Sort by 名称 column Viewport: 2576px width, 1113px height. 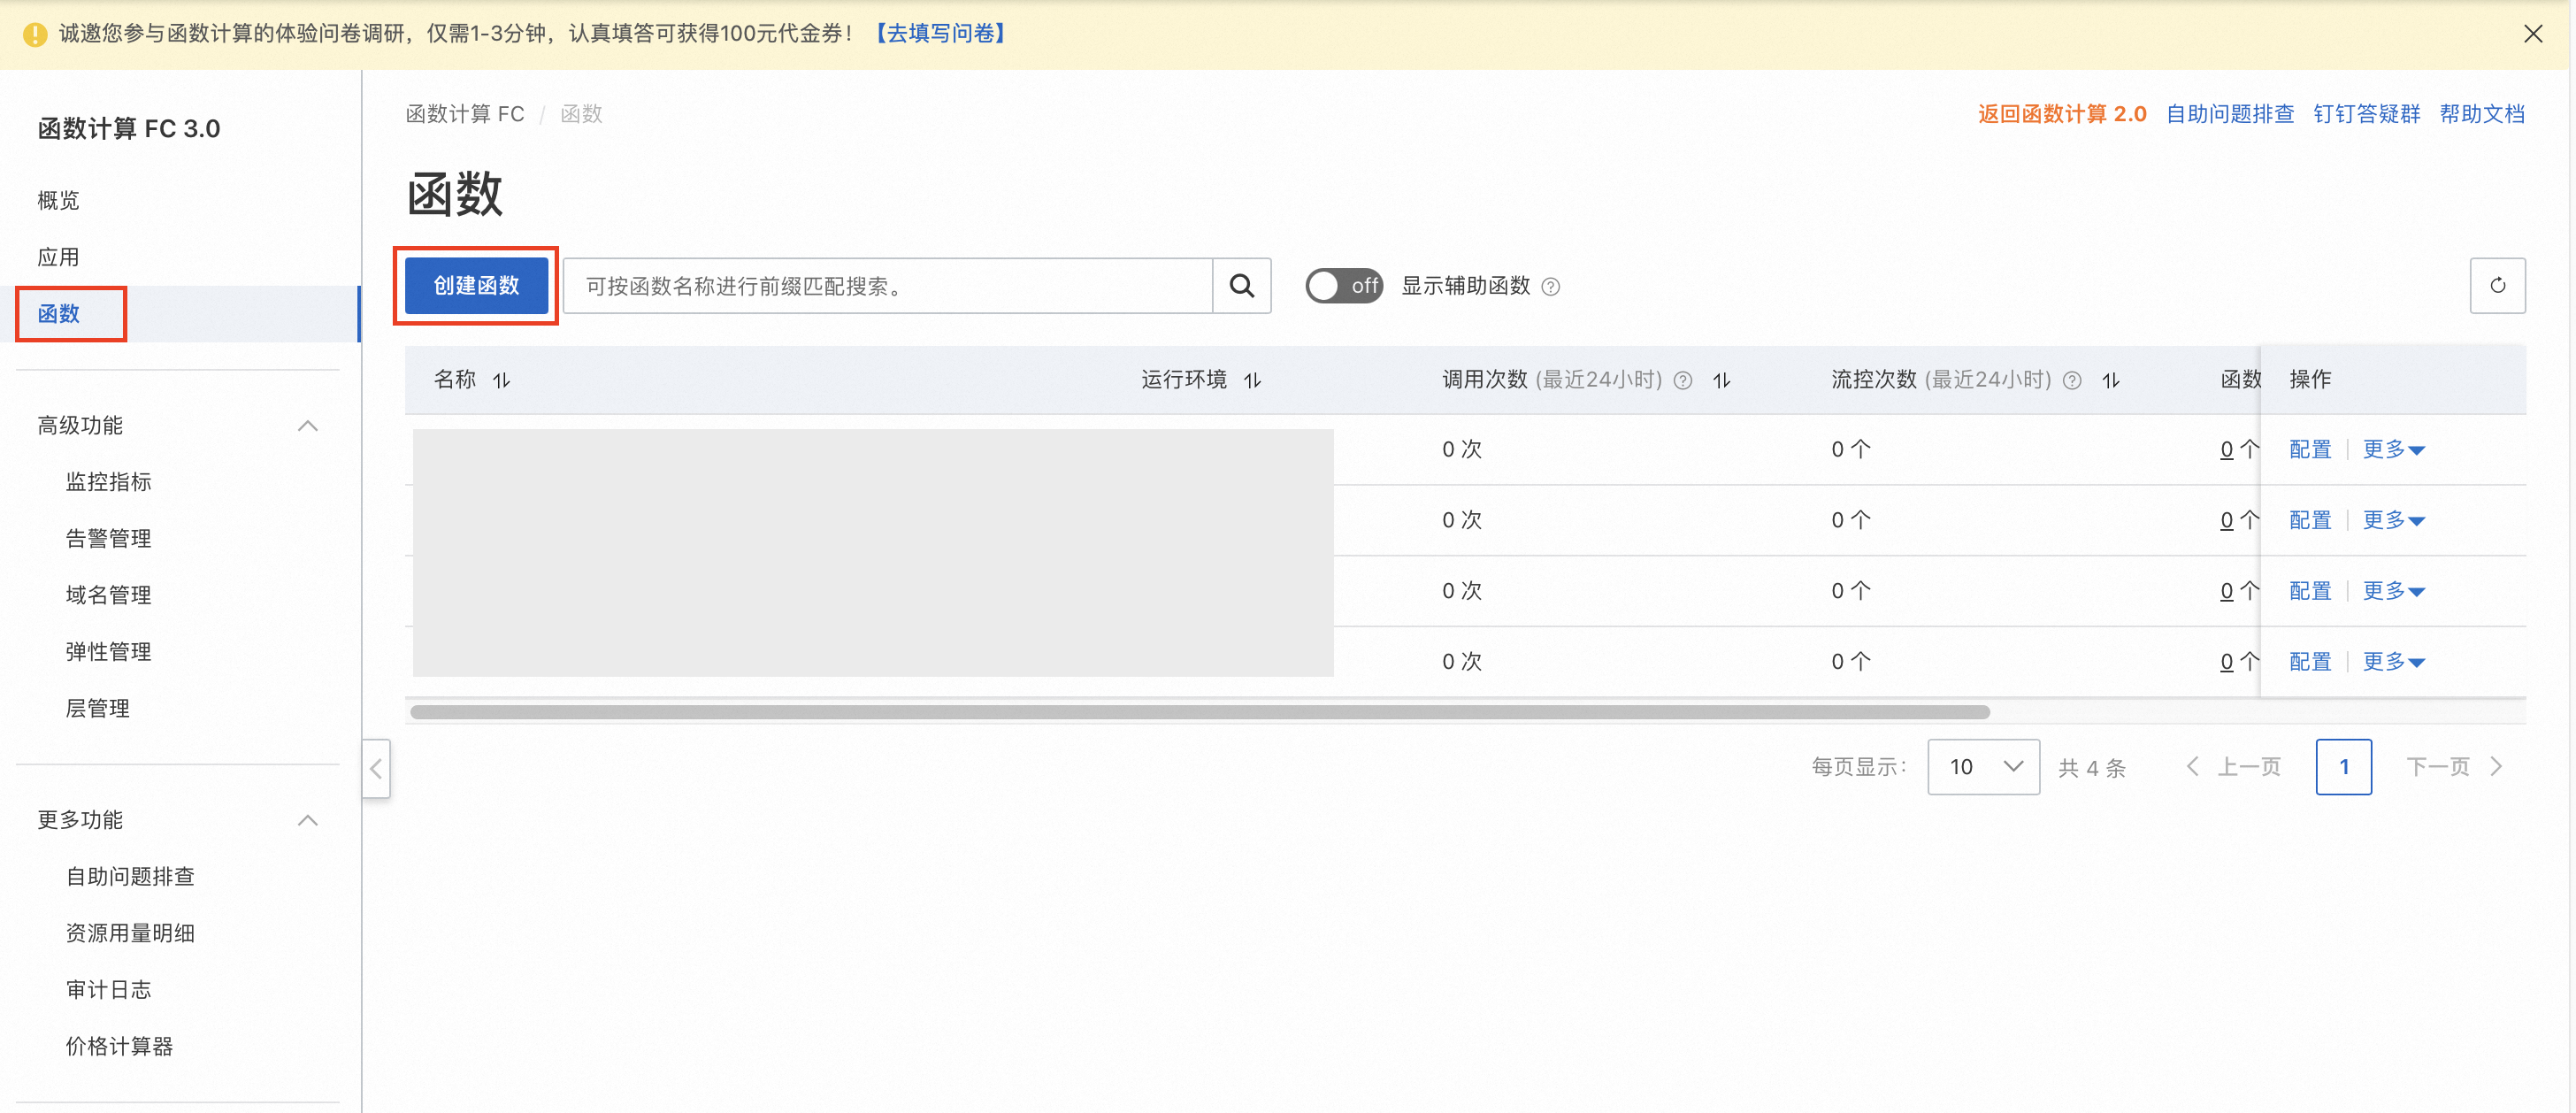[x=501, y=380]
